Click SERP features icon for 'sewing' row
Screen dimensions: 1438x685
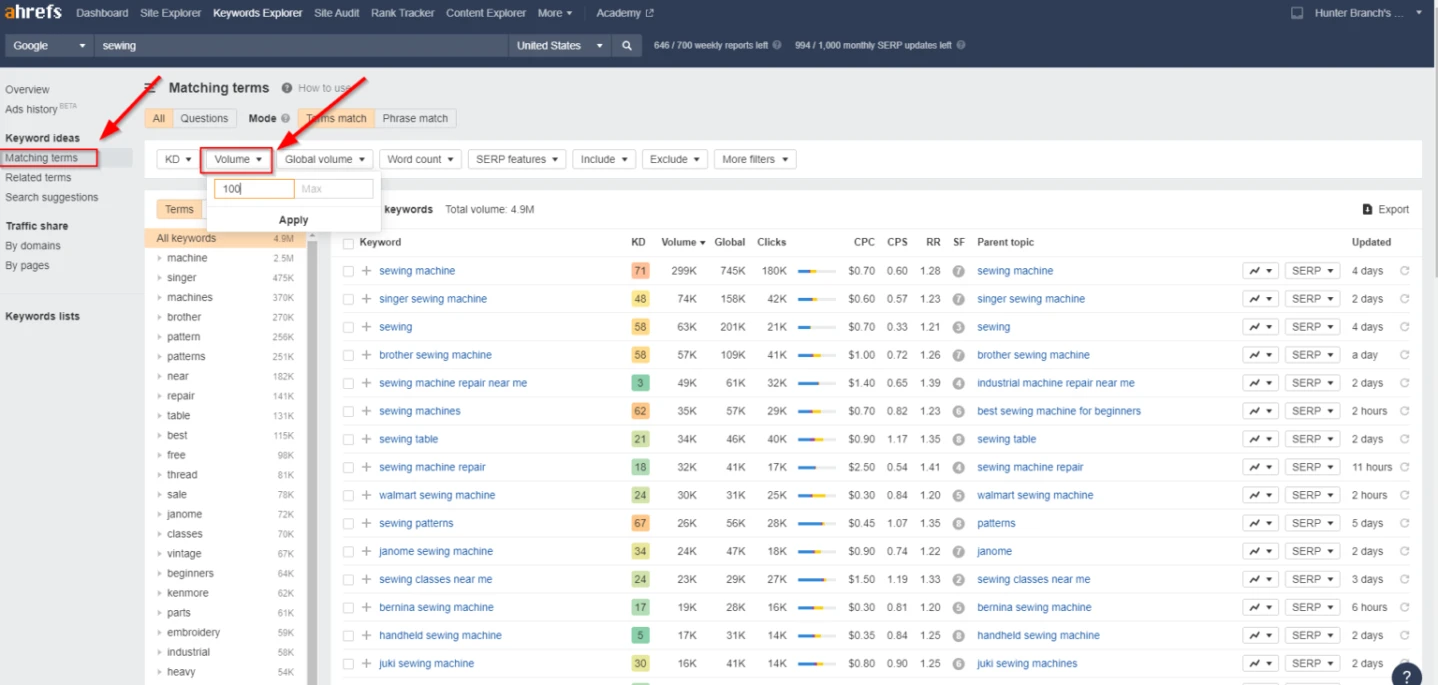(958, 327)
